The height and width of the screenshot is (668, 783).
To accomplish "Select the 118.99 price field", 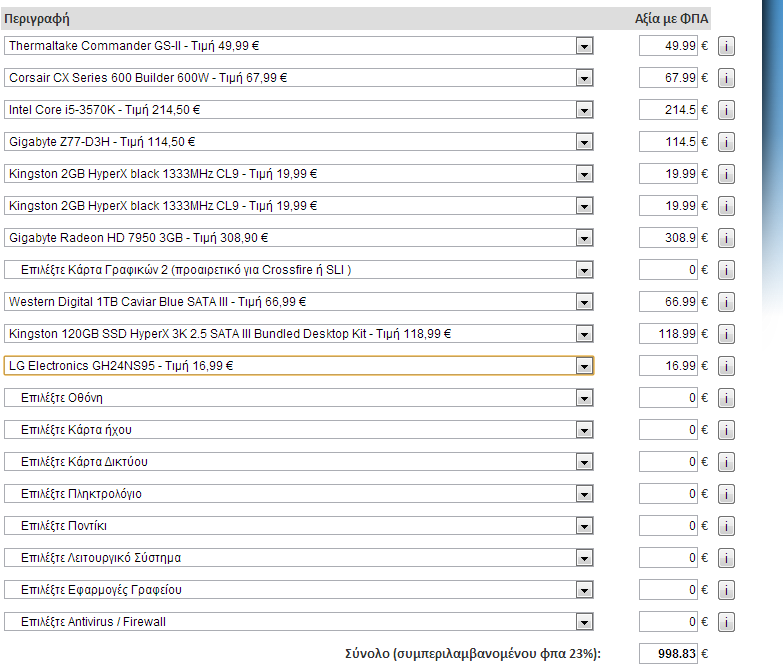I will coord(668,334).
